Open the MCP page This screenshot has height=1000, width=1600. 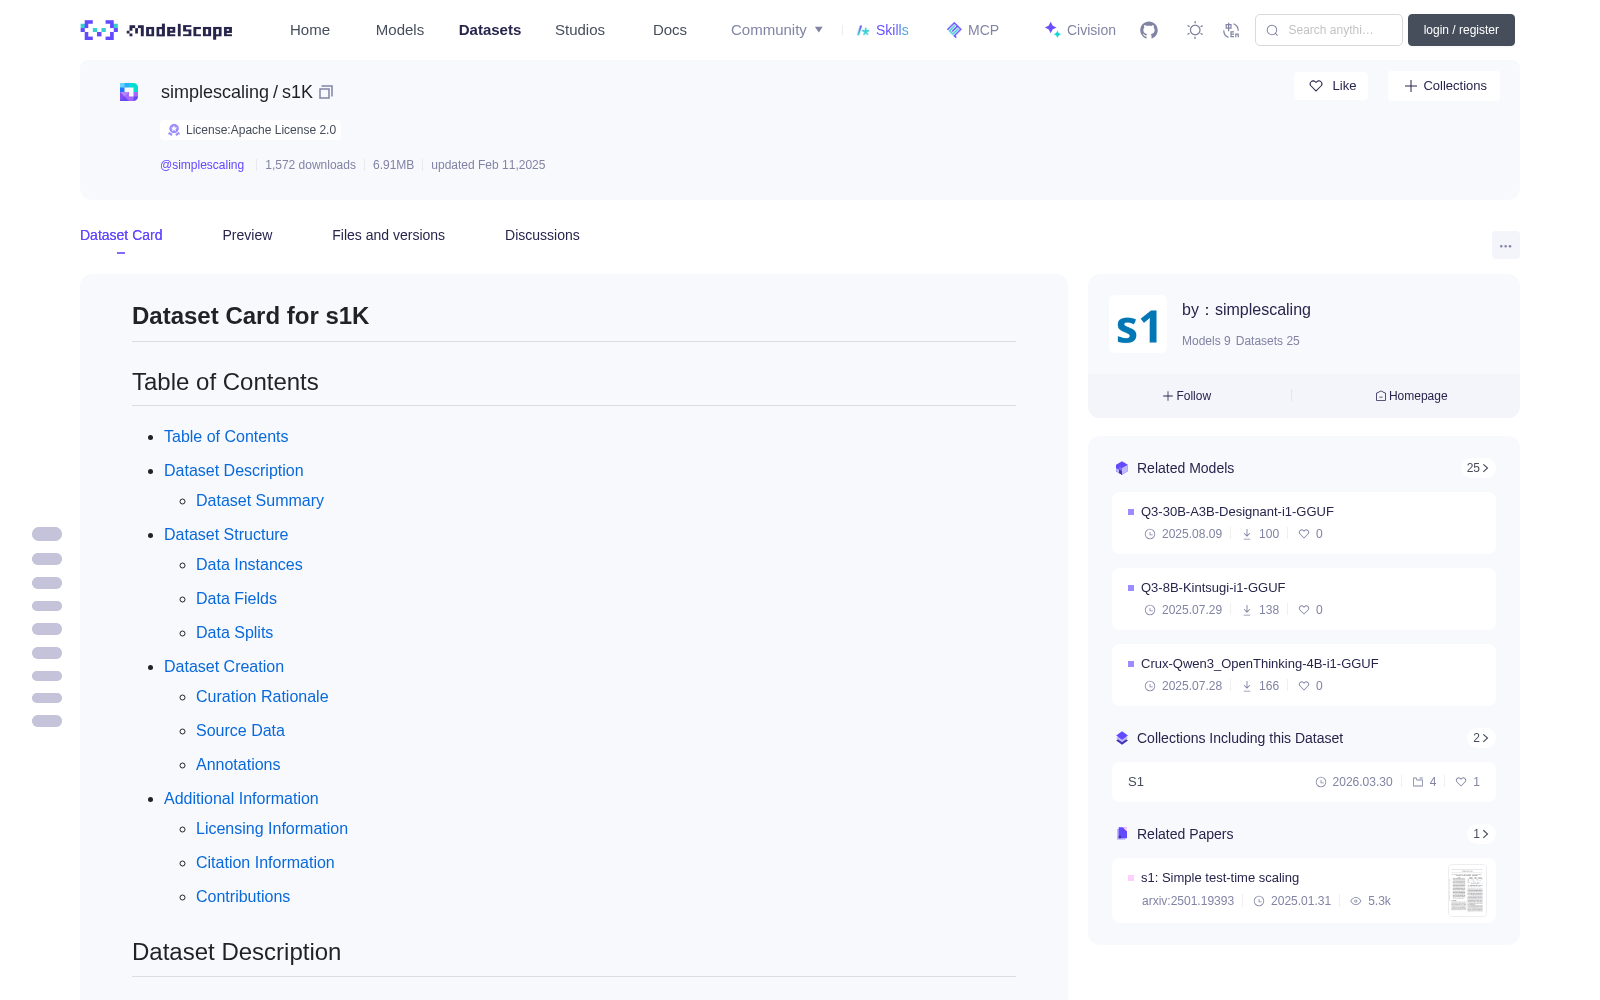973,30
